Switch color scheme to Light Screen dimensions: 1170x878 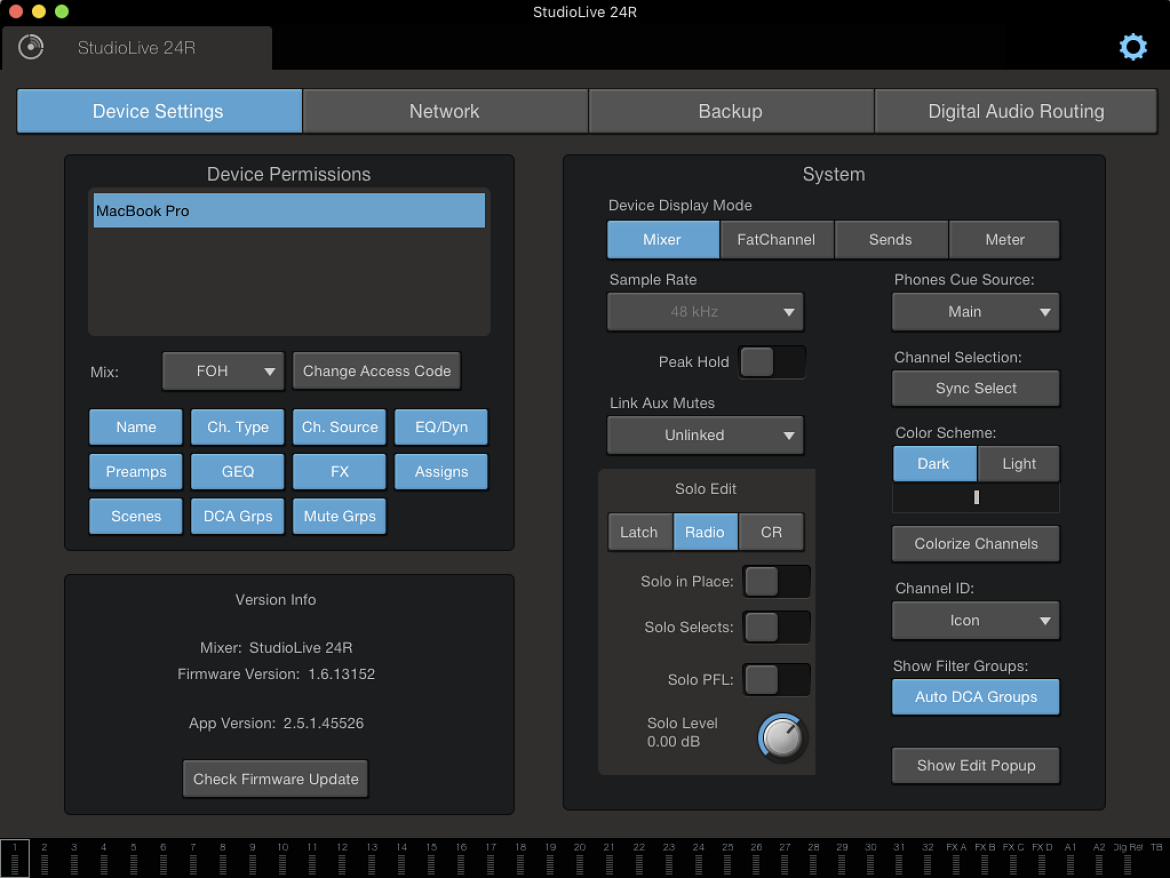tap(1019, 464)
